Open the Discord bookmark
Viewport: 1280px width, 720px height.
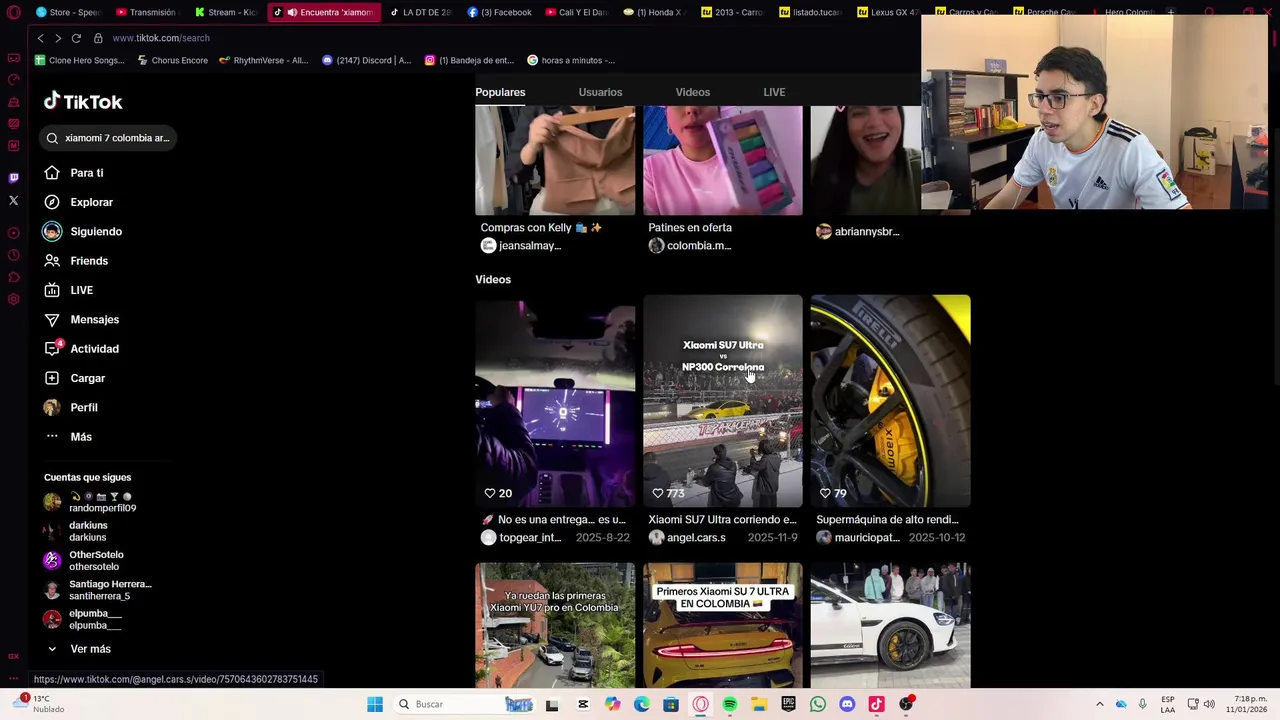pyautogui.click(x=366, y=60)
